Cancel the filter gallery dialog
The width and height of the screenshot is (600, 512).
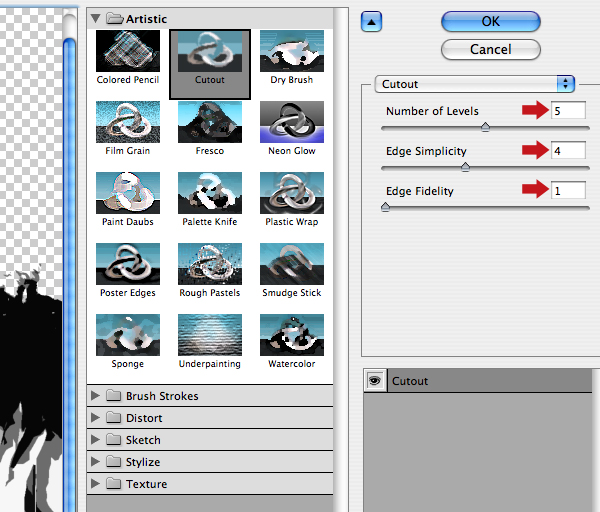click(491, 49)
